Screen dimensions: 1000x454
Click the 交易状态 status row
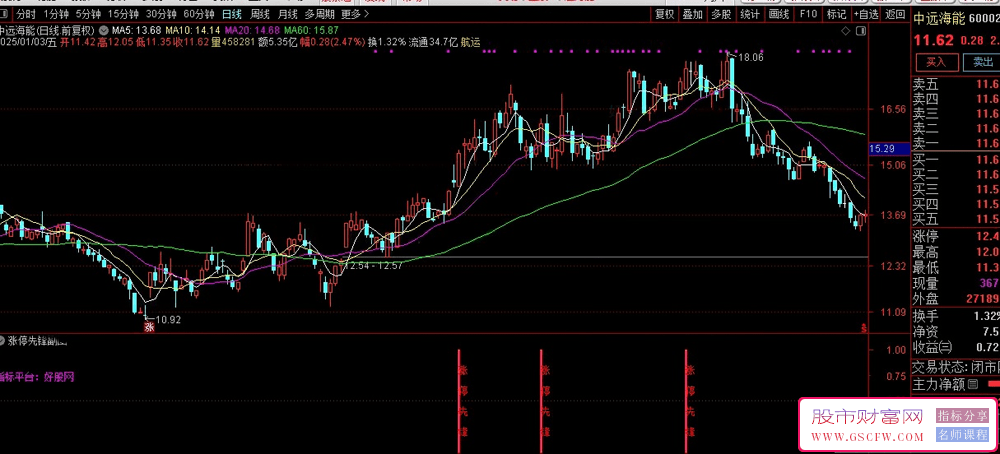click(955, 368)
